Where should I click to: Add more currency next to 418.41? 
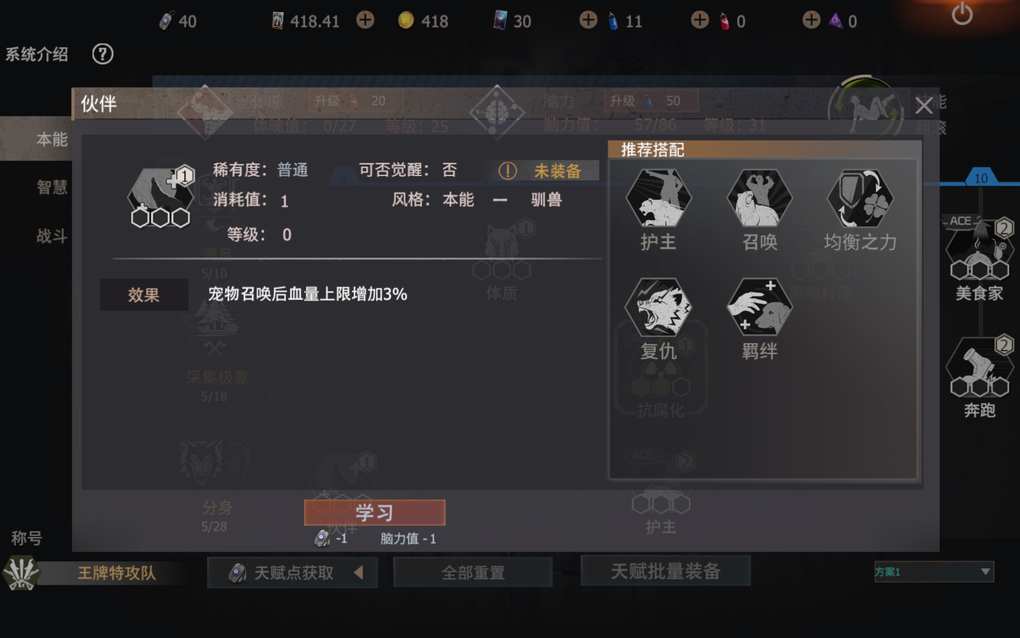(x=365, y=20)
